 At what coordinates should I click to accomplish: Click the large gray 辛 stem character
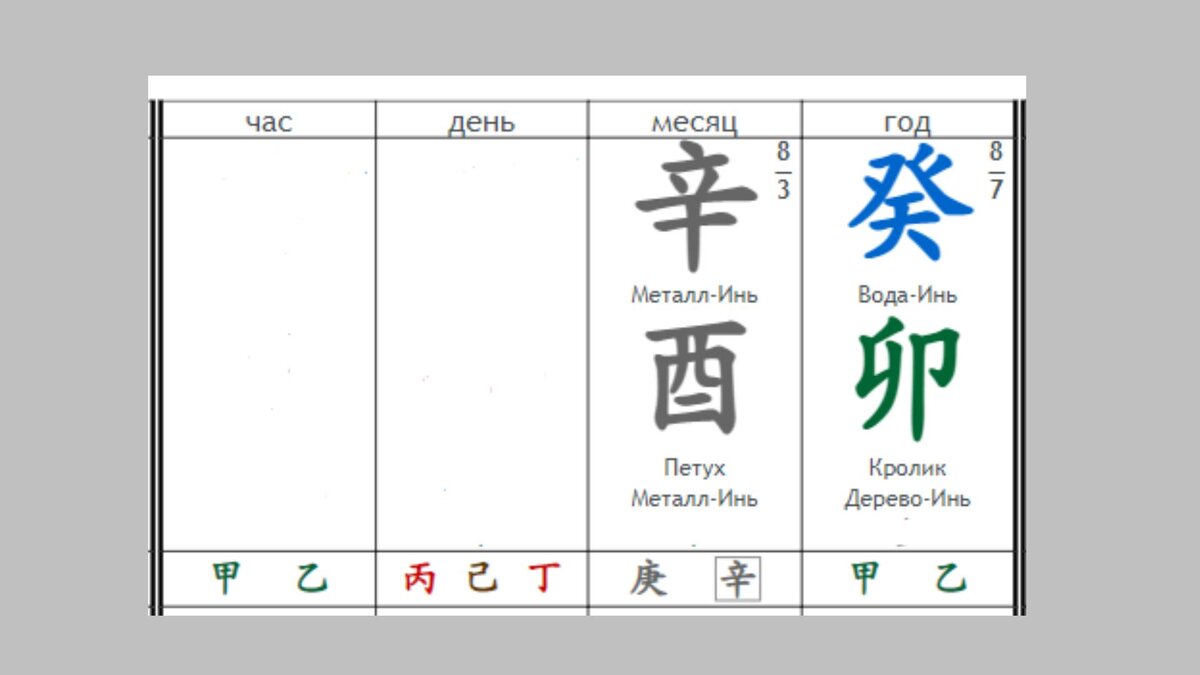(695, 206)
